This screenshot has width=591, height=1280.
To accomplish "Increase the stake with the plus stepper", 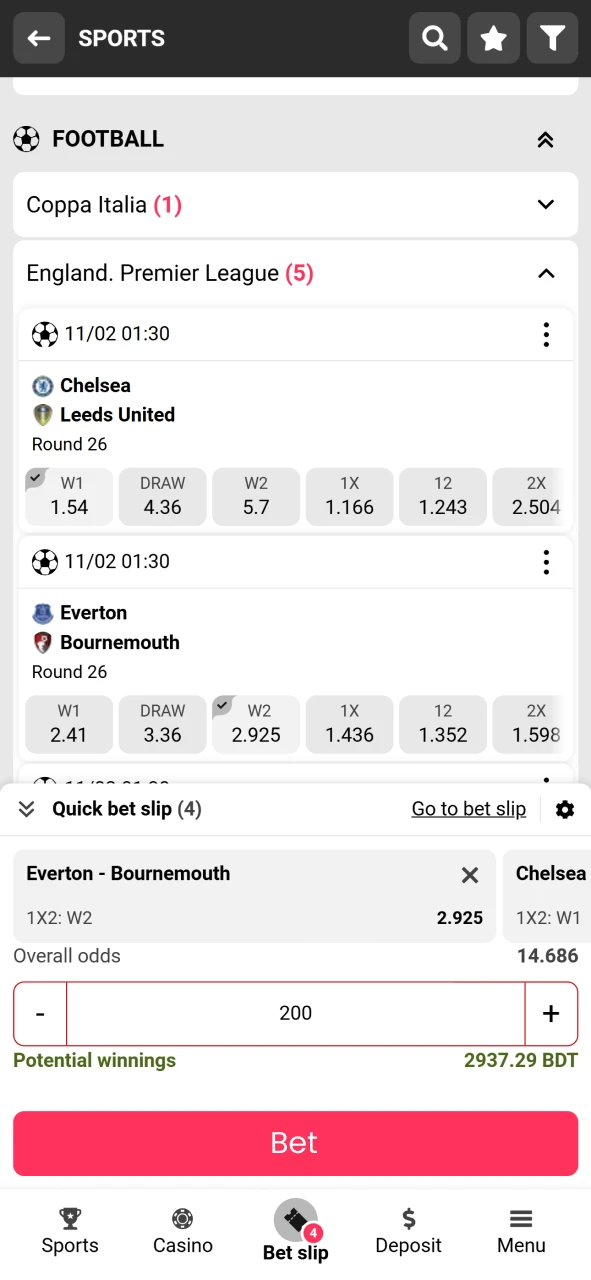I will pos(551,1013).
